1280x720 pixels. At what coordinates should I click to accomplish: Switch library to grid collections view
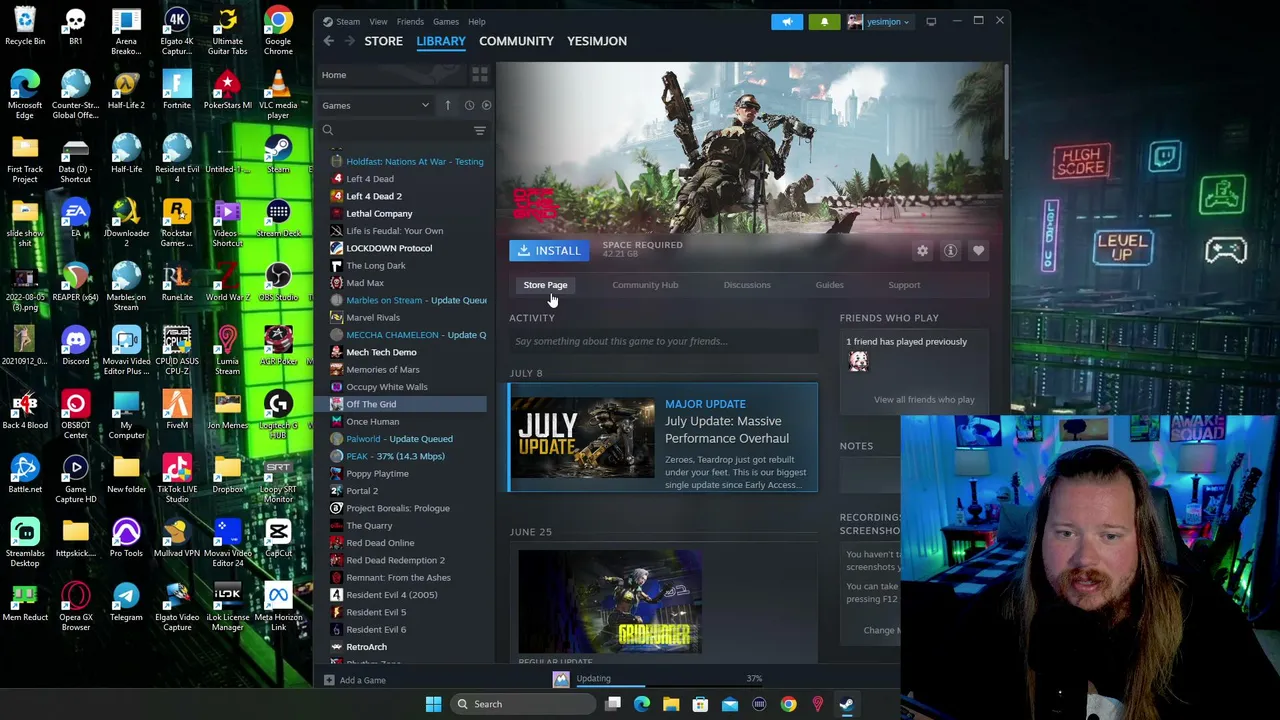point(479,75)
